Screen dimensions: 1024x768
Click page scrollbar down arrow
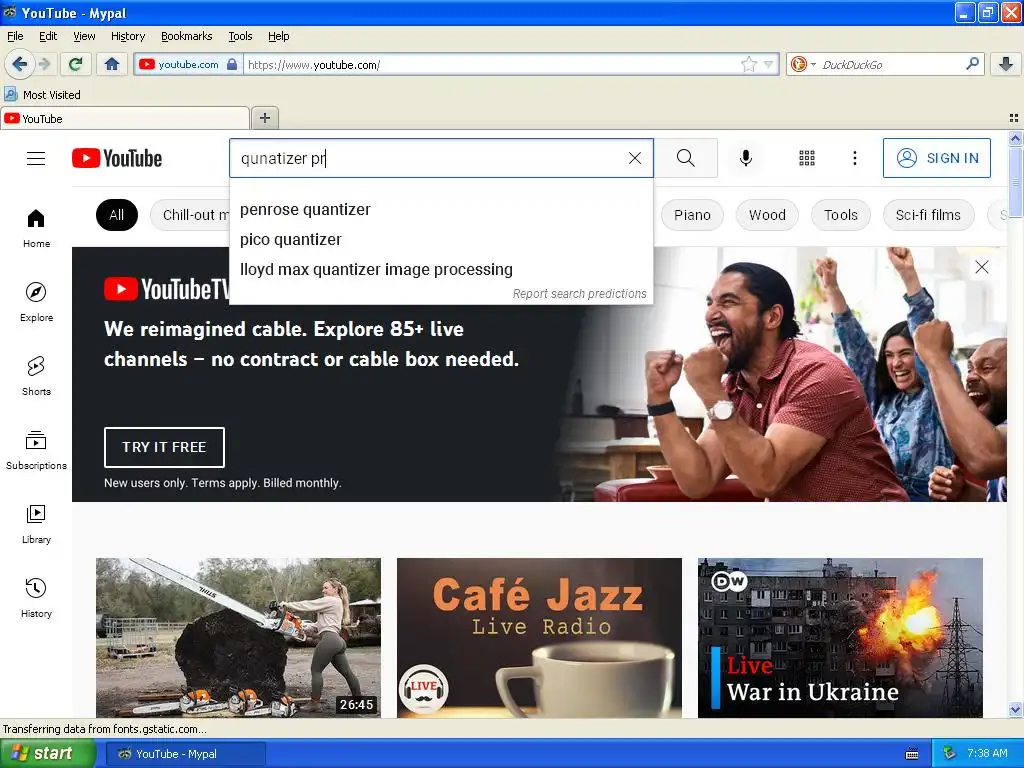(1015, 709)
